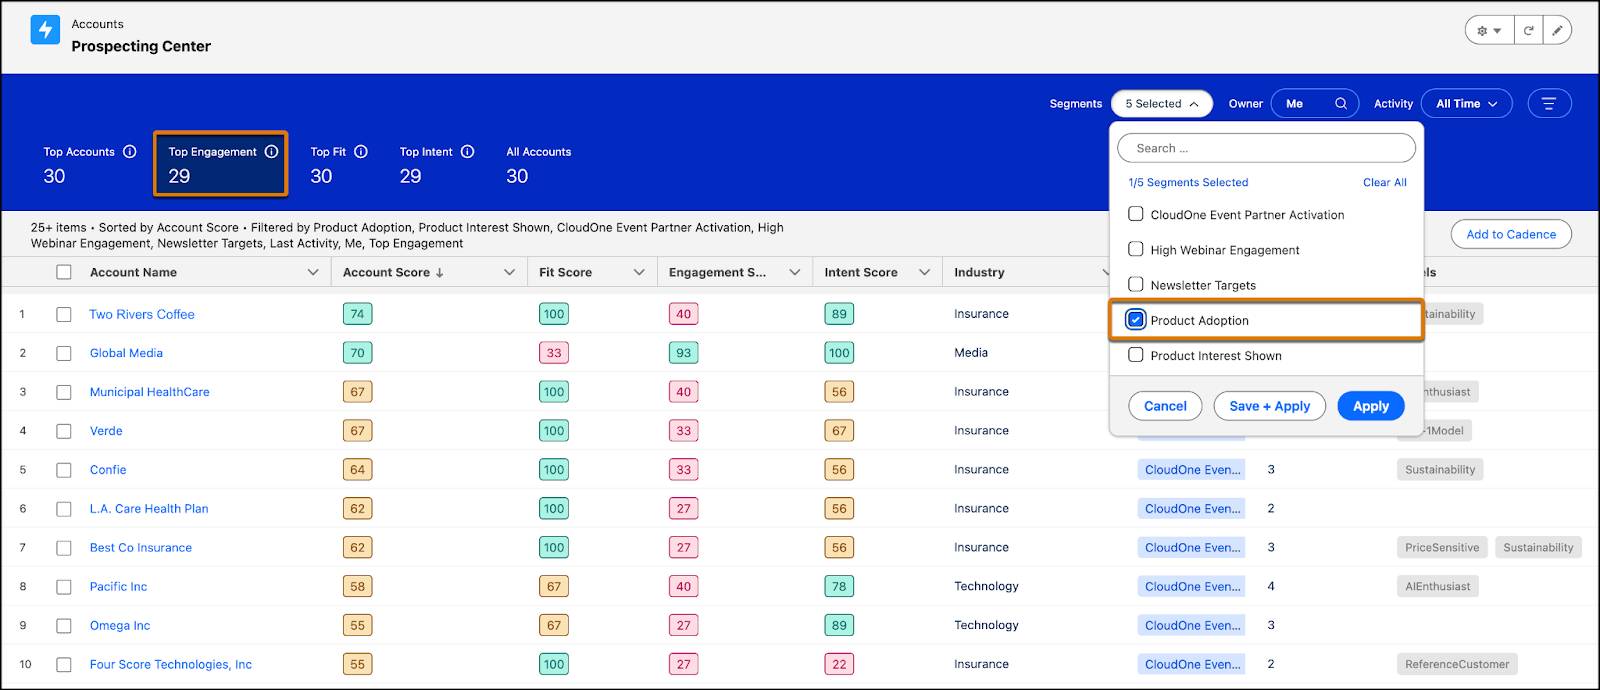Open L.A. Care Health Plan link
This screenshot has height=690, width=1600.
click(149, 509)
